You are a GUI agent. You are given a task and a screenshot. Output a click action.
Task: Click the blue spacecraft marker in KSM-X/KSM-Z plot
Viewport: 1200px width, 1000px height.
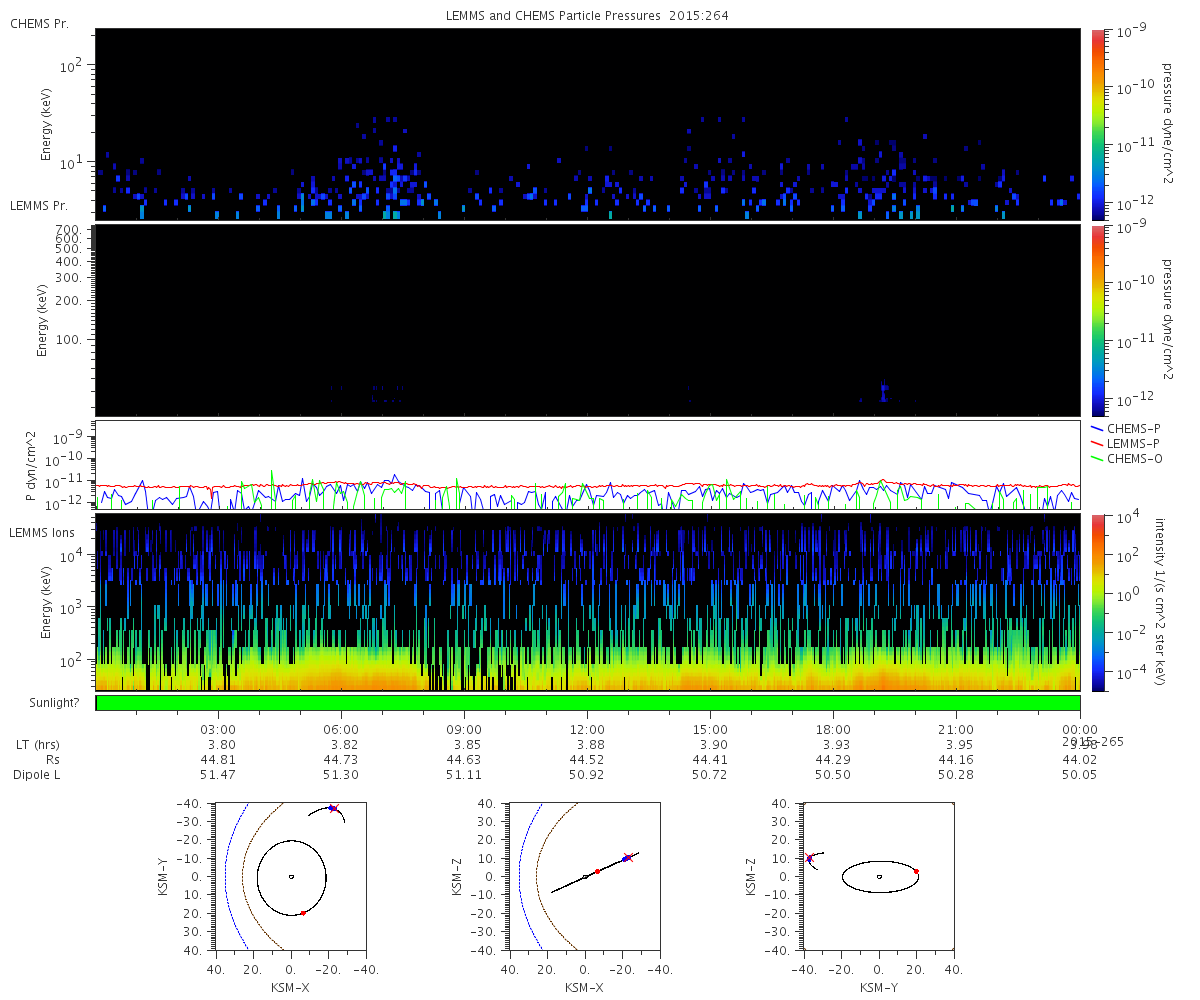pos(625,859)
